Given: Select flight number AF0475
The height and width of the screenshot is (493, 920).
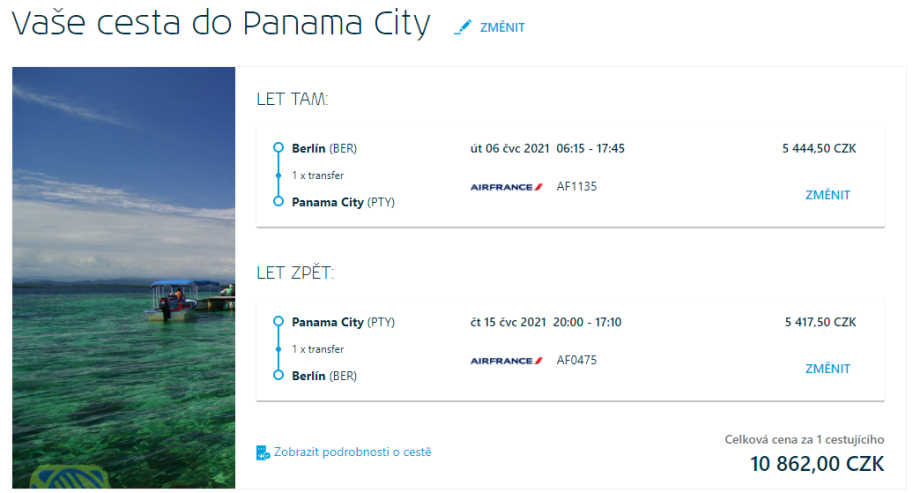Looking at the screenshot, I should [576, 360].
